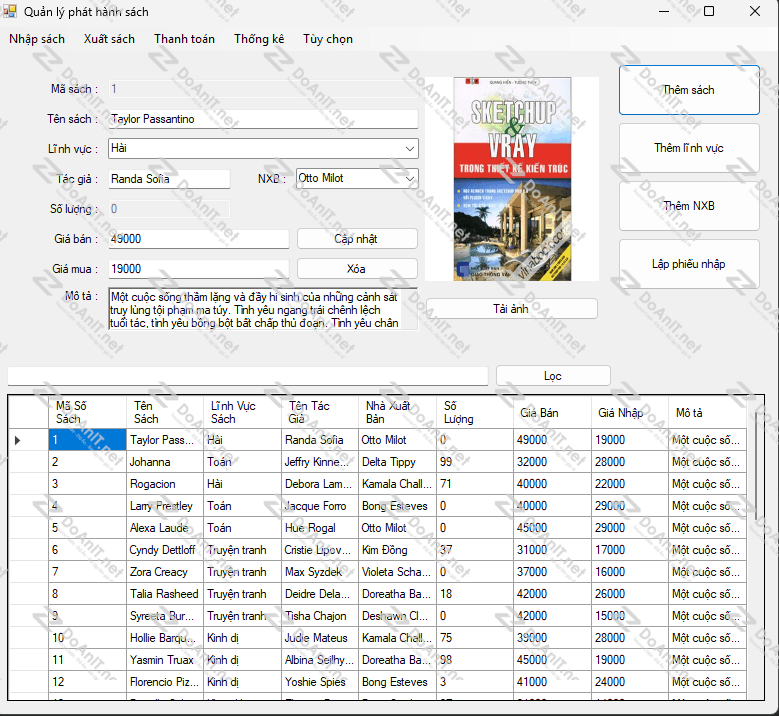Sort by Tên Sách column header
779x716 pixels.
tap(165, 412)
